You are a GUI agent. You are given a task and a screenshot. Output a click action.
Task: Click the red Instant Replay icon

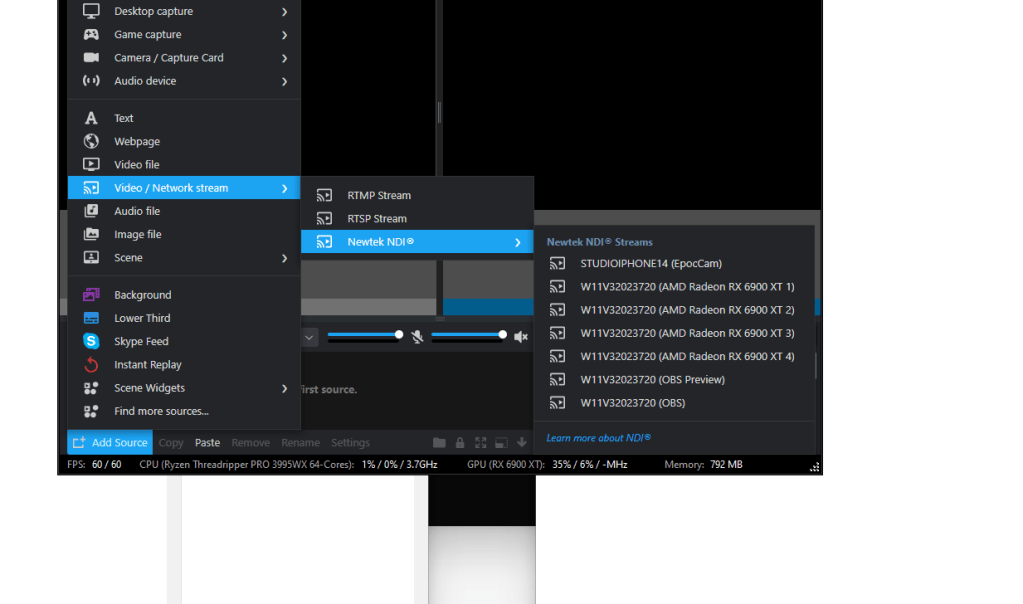point(91,365)
